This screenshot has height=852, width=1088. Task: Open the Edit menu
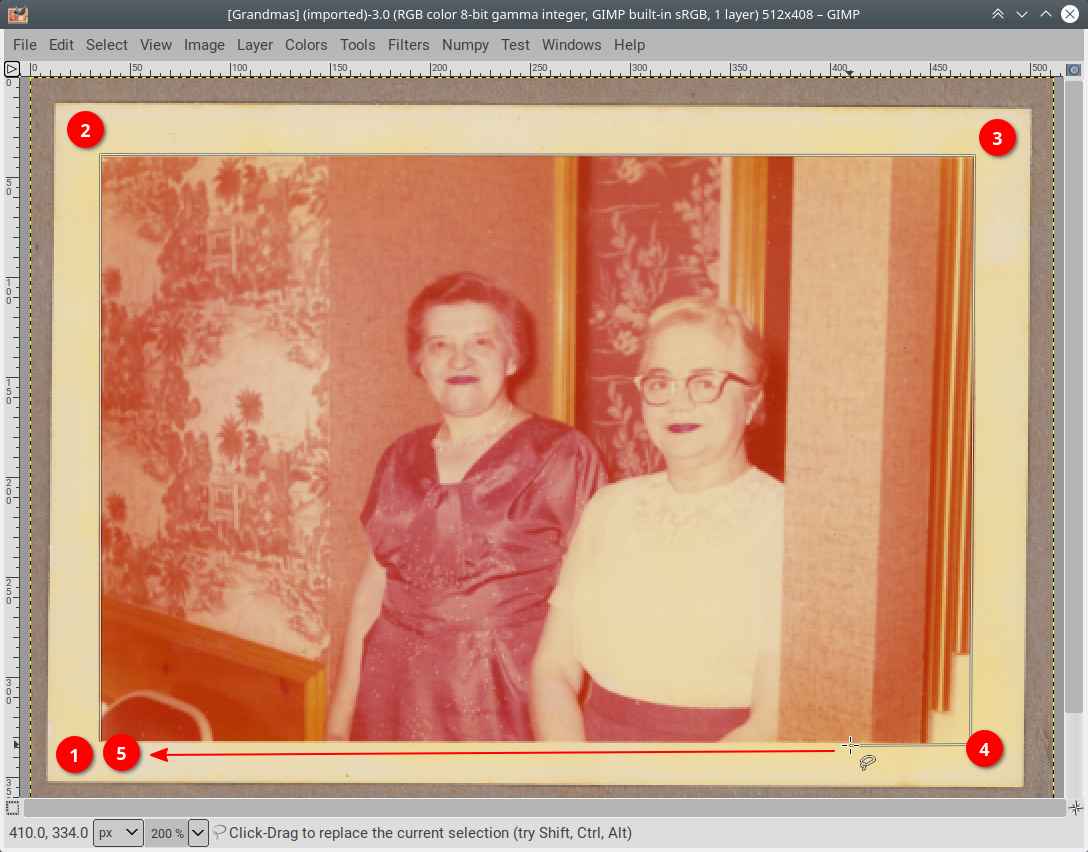[x=61, y=44]
